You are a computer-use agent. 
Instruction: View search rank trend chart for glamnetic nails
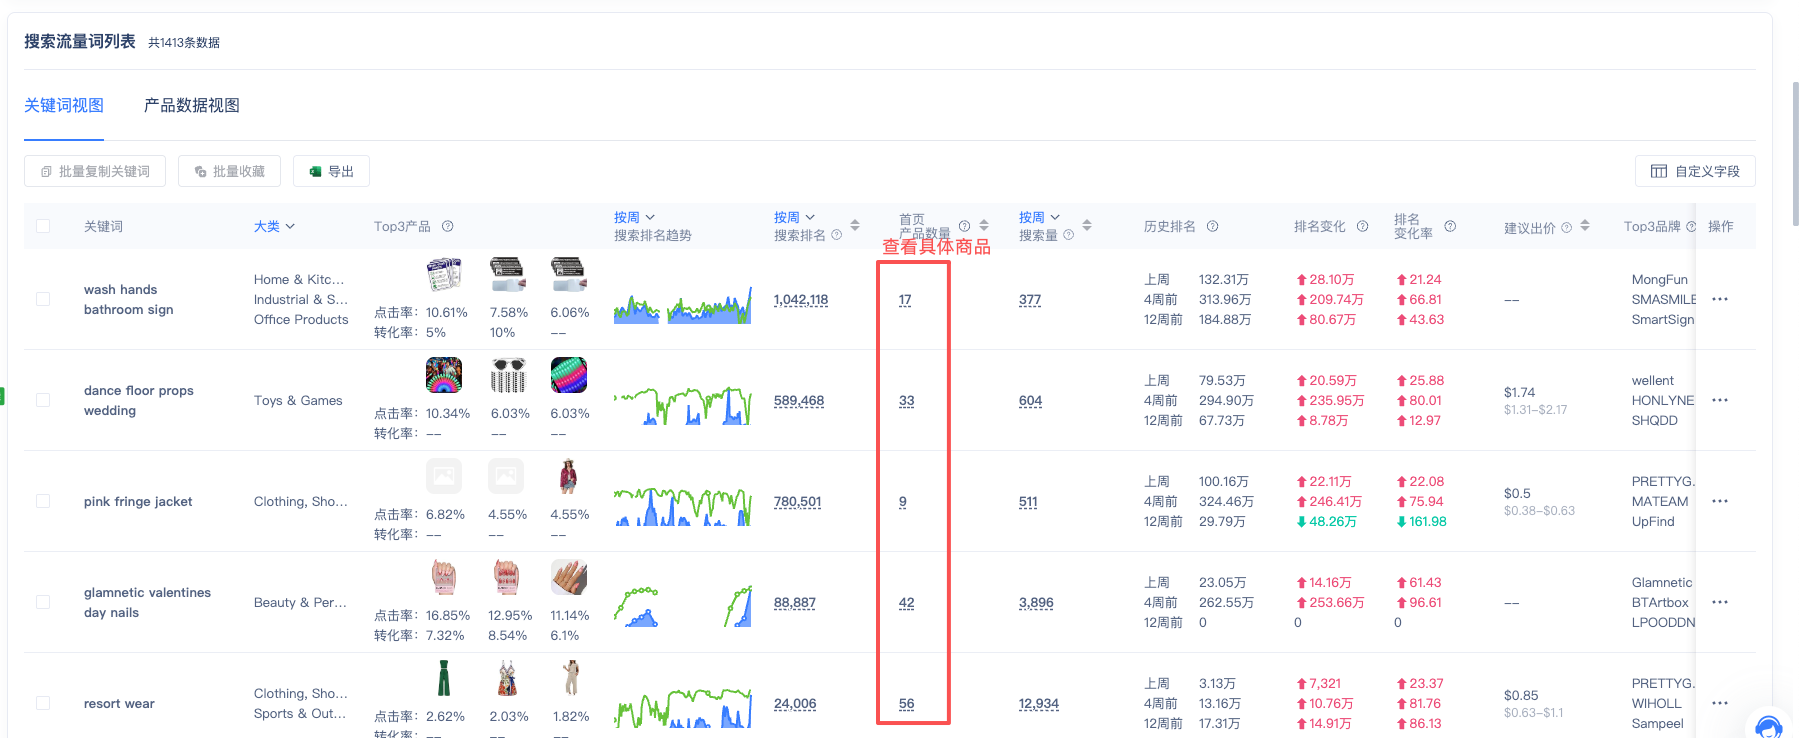(683, 607)
